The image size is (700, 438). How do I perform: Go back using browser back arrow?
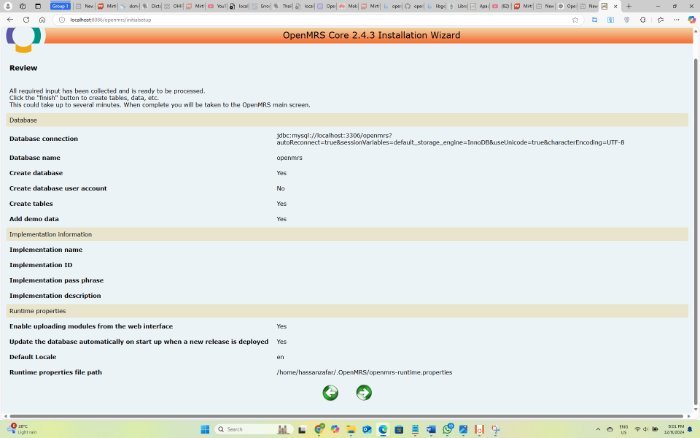tap(11, 19)
